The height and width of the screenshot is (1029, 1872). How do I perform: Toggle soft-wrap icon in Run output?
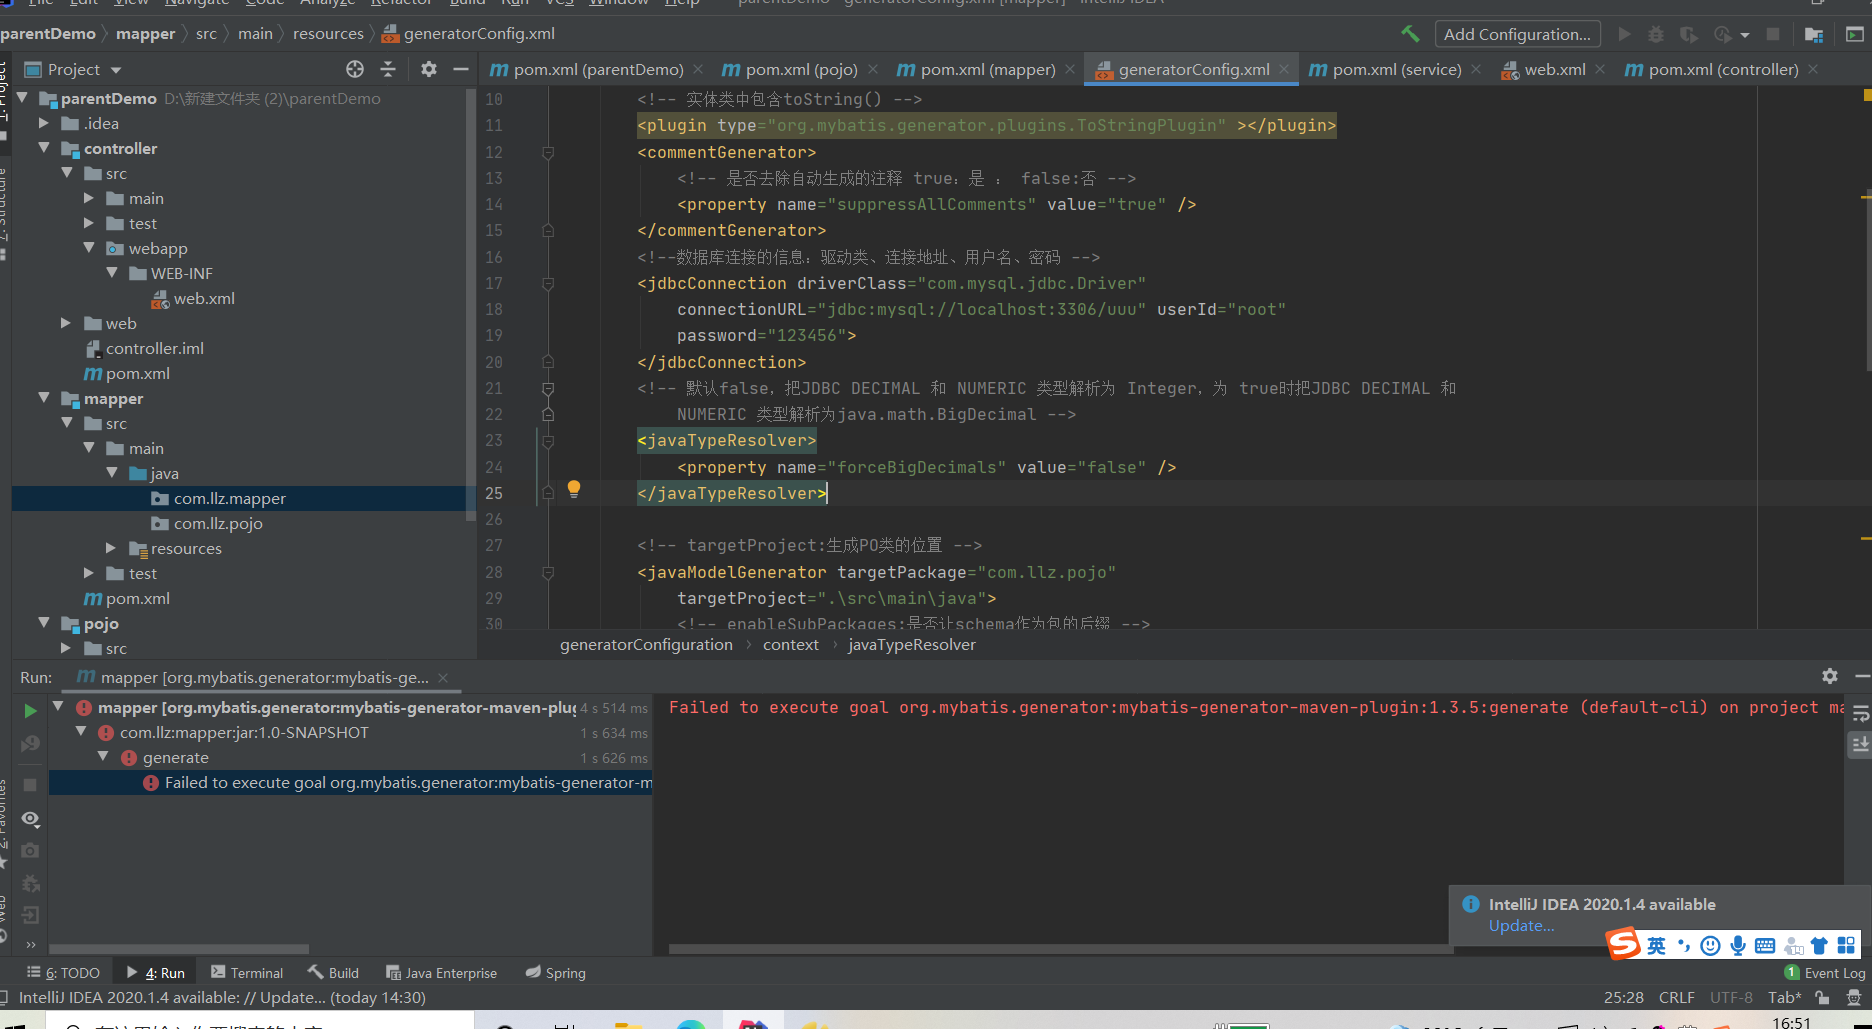point(1860,713)
